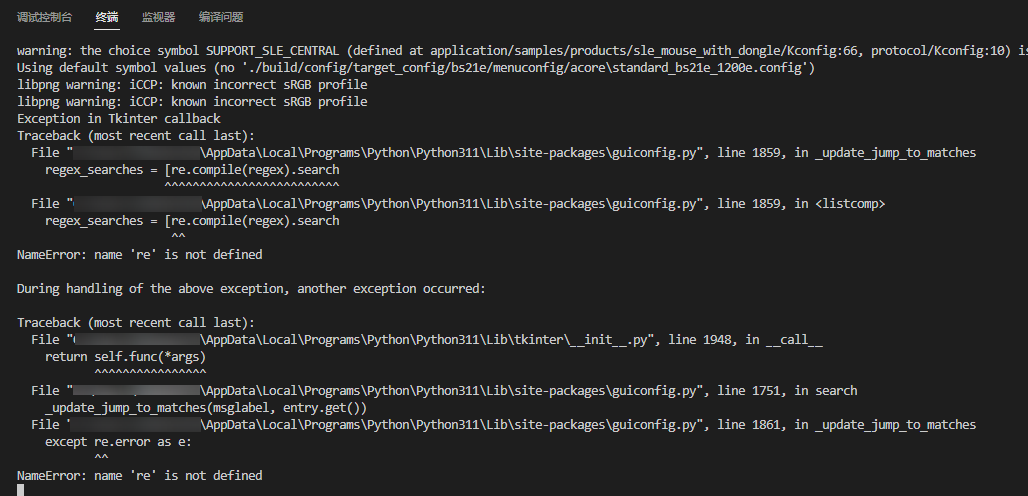Select the 终端 tab
The image size is (1028, 496).
pos(106,17)
